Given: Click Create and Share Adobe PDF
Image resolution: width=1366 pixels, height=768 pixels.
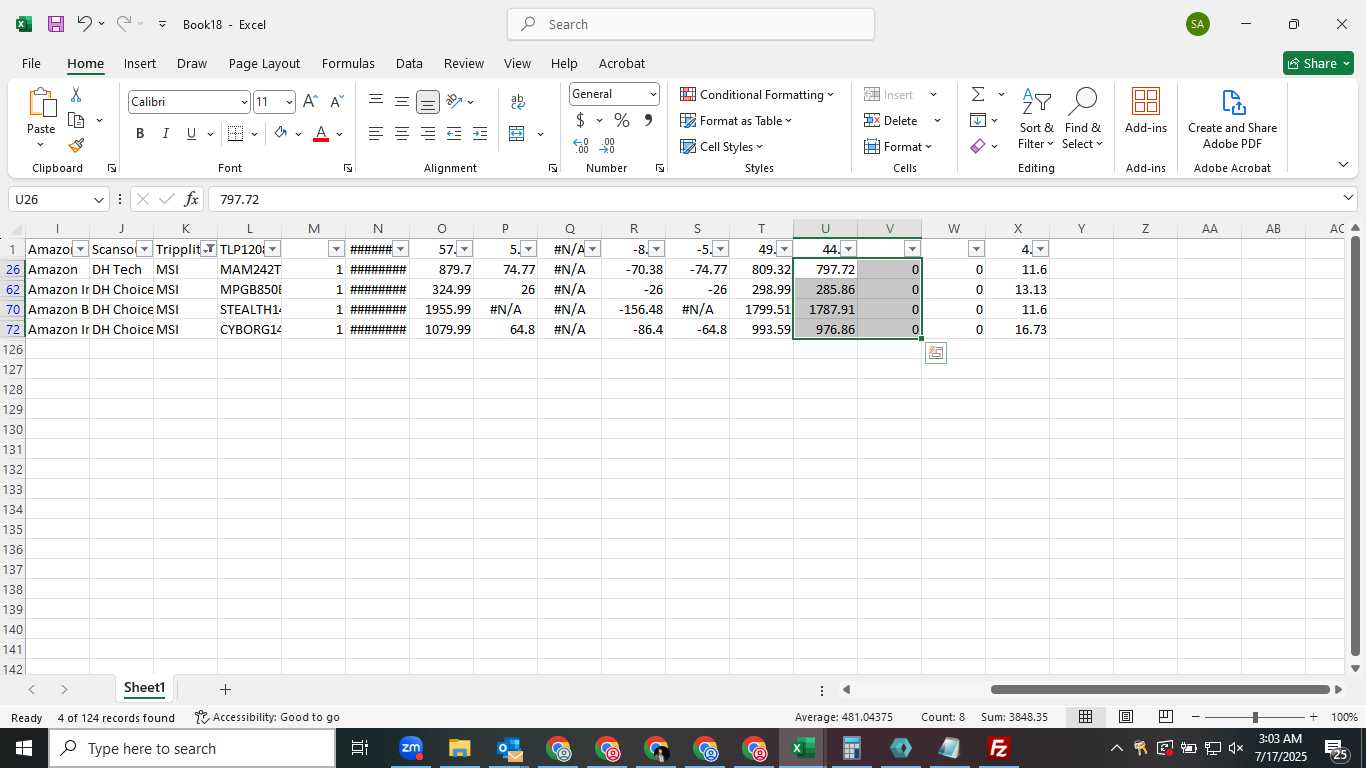Looking at the screenshot, I should pos(1232,118).
